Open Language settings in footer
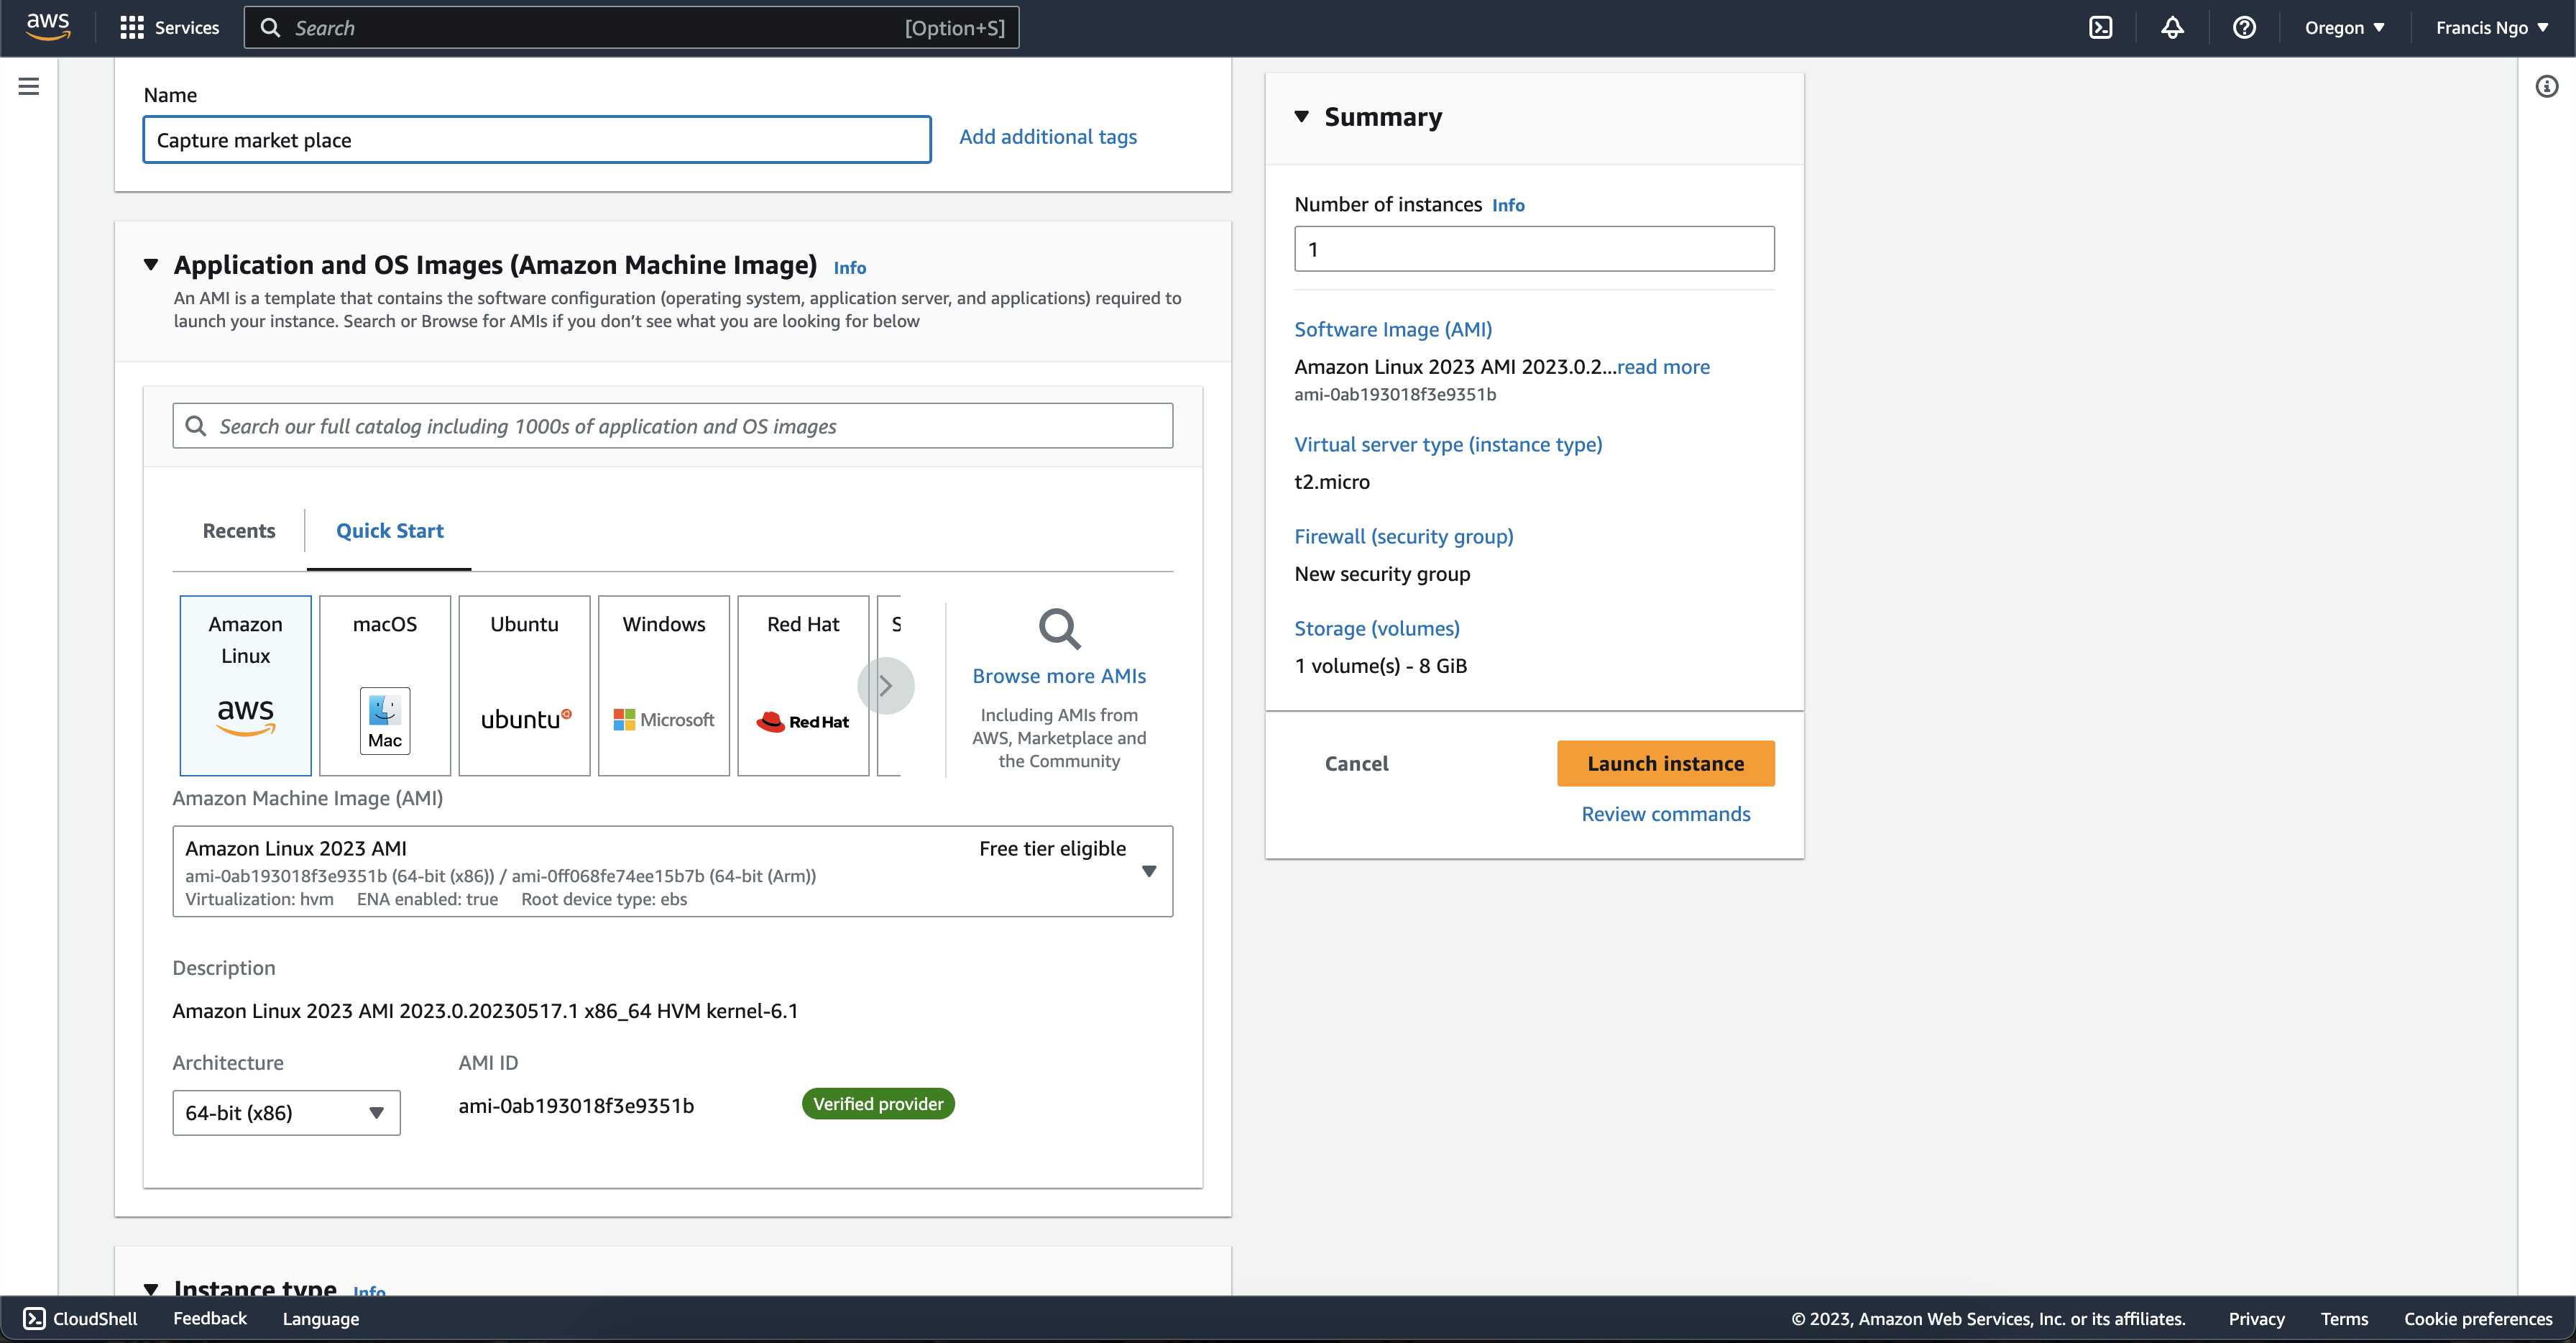Image resolution: width=2576 pixels, height=1343 pixels. (x=321, y=1319)
